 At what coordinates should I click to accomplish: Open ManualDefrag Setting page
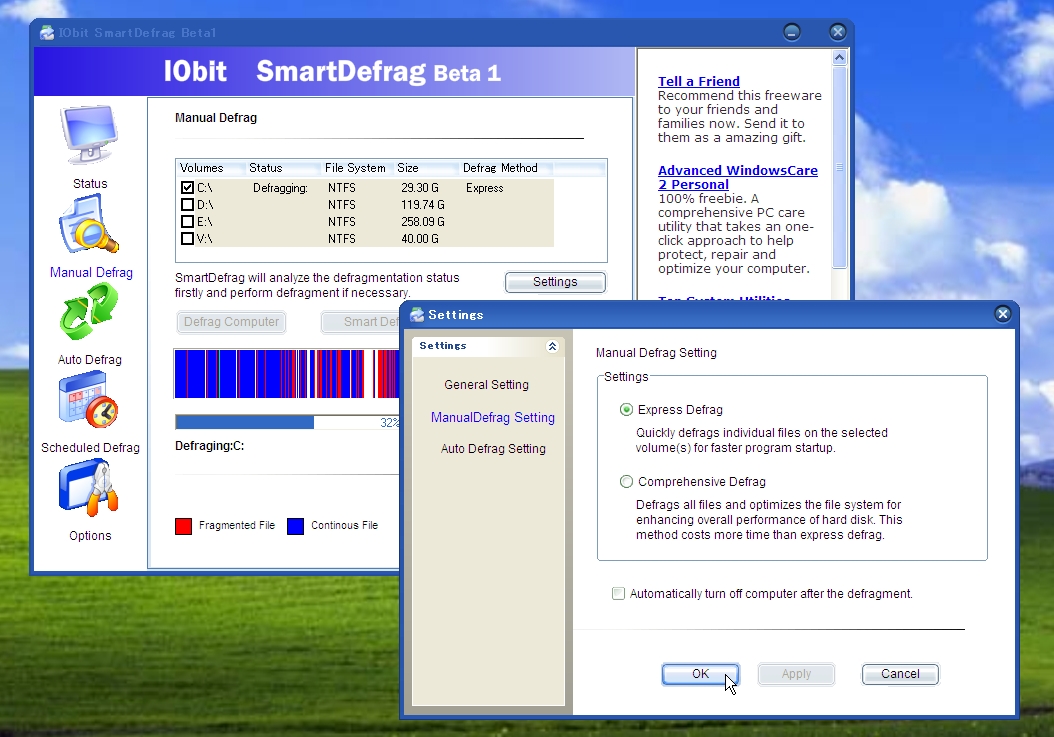(x=493, y=418)
